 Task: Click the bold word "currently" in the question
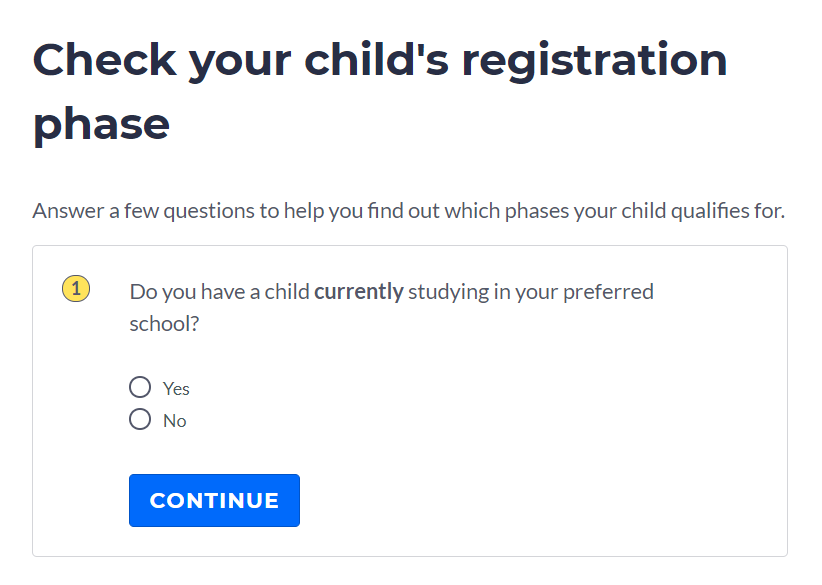click(358, 292)
